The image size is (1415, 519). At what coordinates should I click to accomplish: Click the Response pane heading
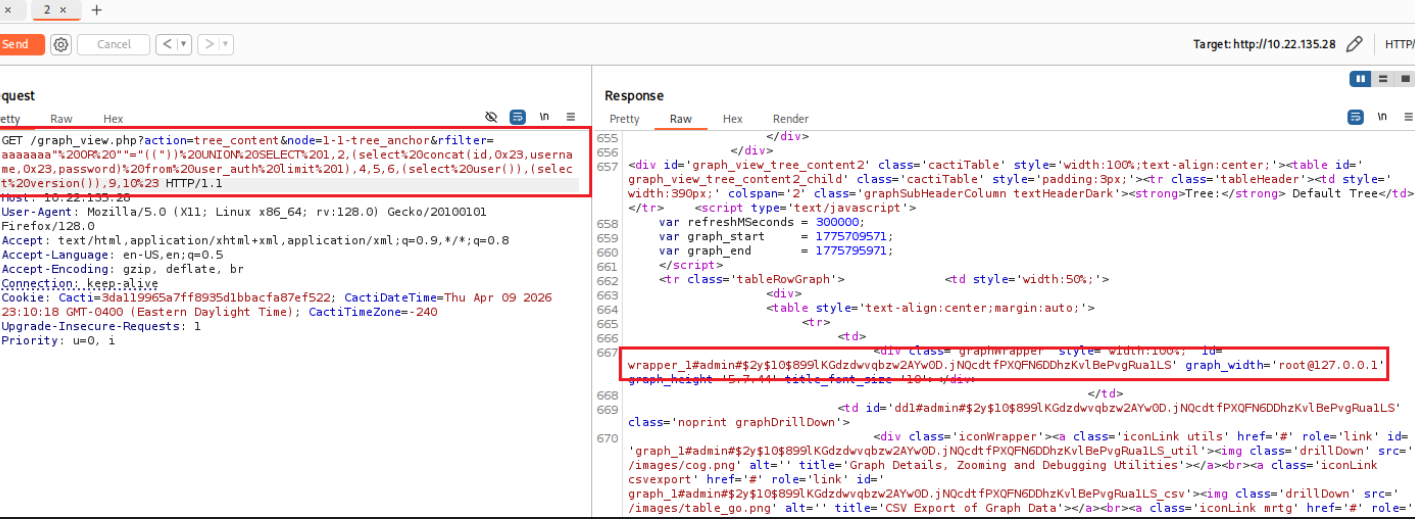(634, 96)
